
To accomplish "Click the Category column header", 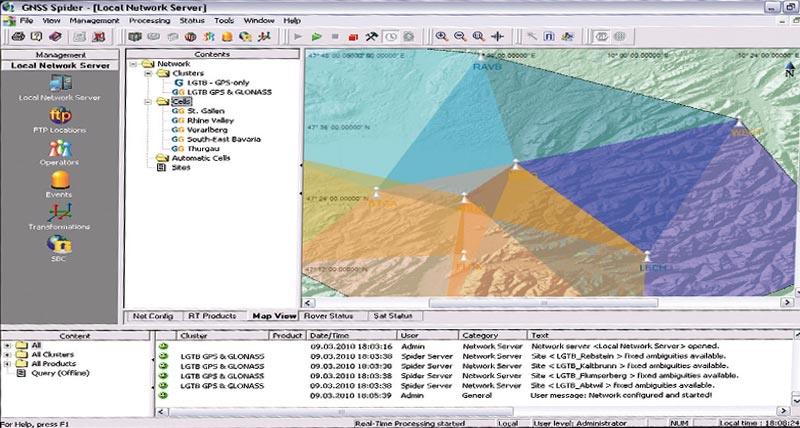I will (x=481, y=335).
